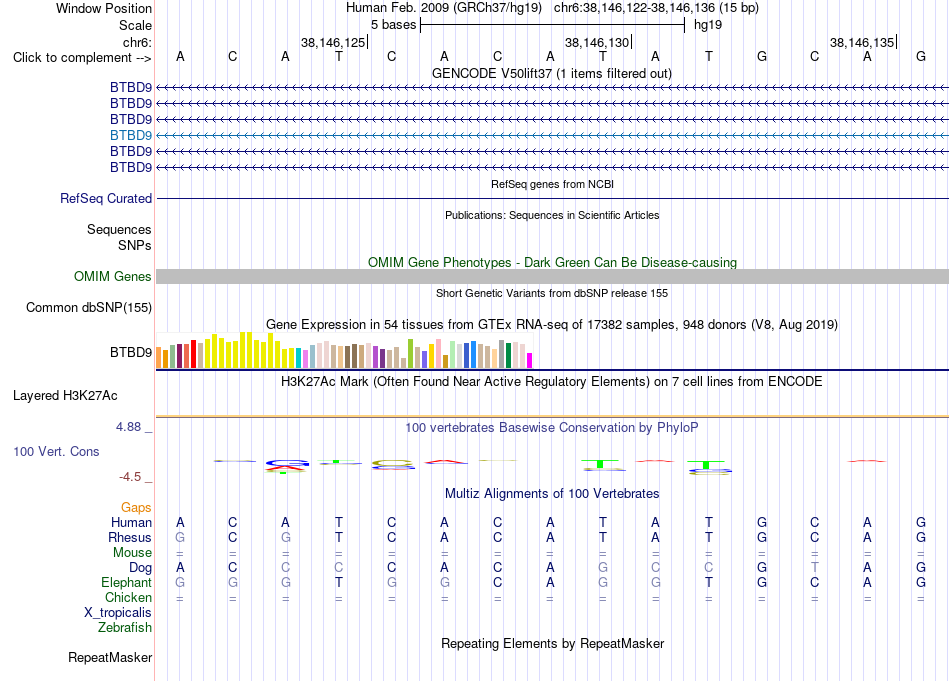Click the Layered H3K27Ac track label
Viewport: 950px width, 681px height.
pos(65,396)
